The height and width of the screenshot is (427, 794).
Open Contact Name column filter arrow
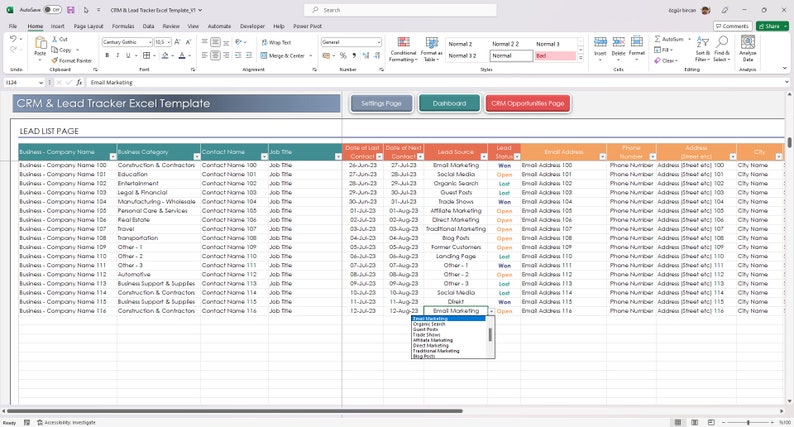coord(264,157)
